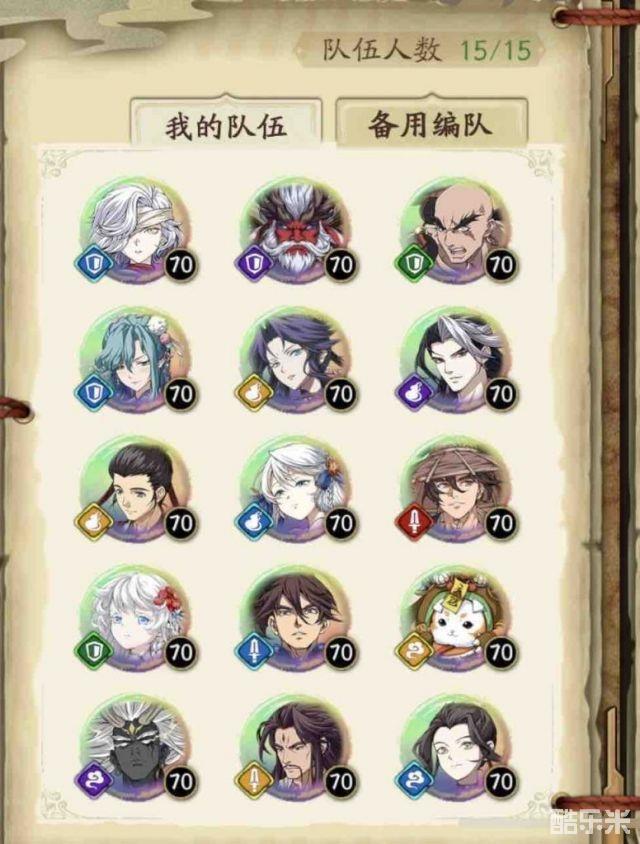
Task: Choose the dark-haired hero with topknot
Action: tap(137, 489)
